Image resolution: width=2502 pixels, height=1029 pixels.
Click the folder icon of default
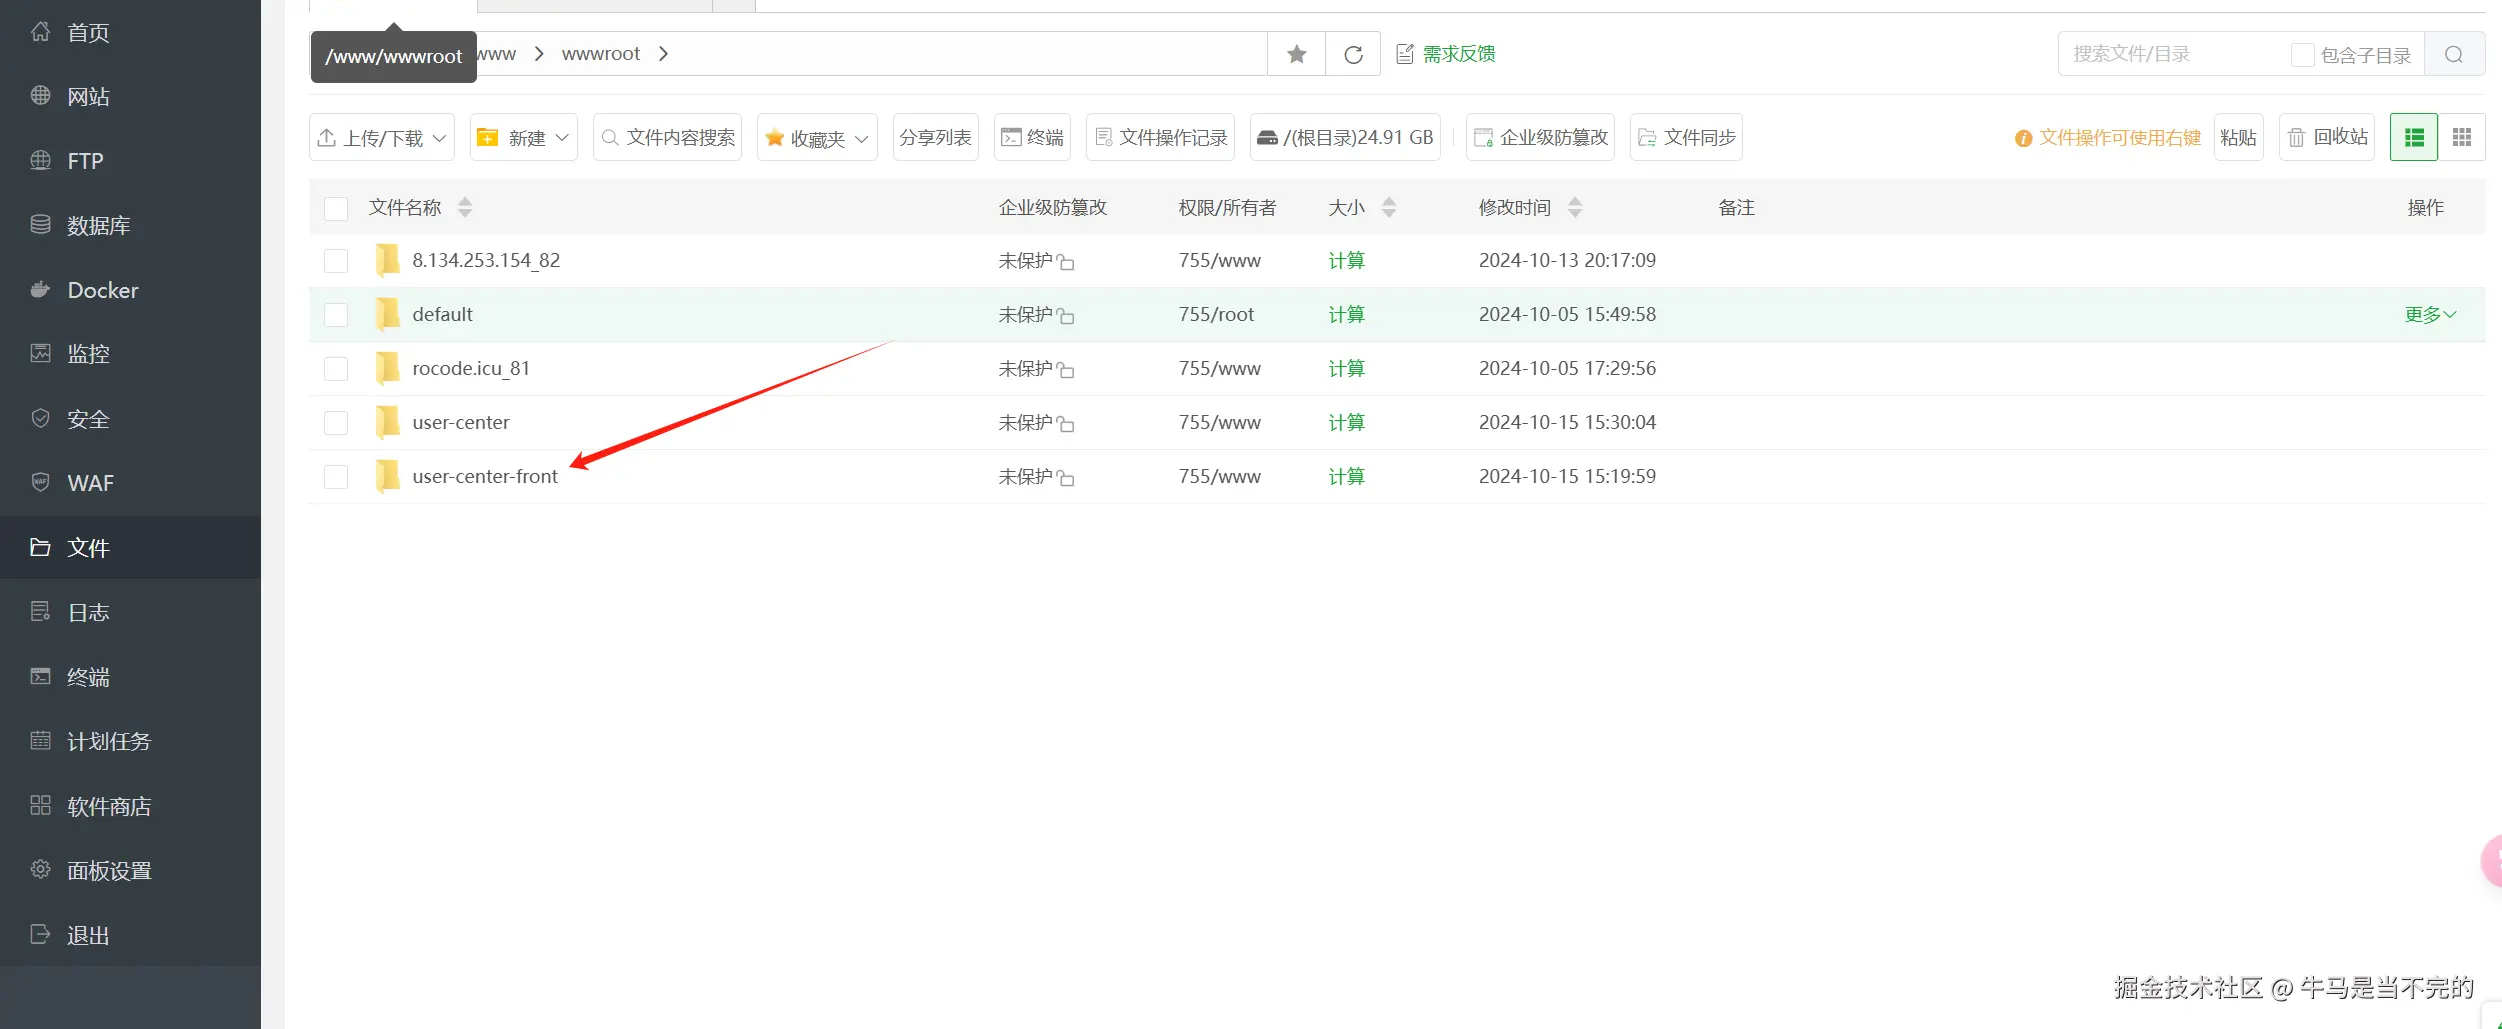[x=387, y=314]
